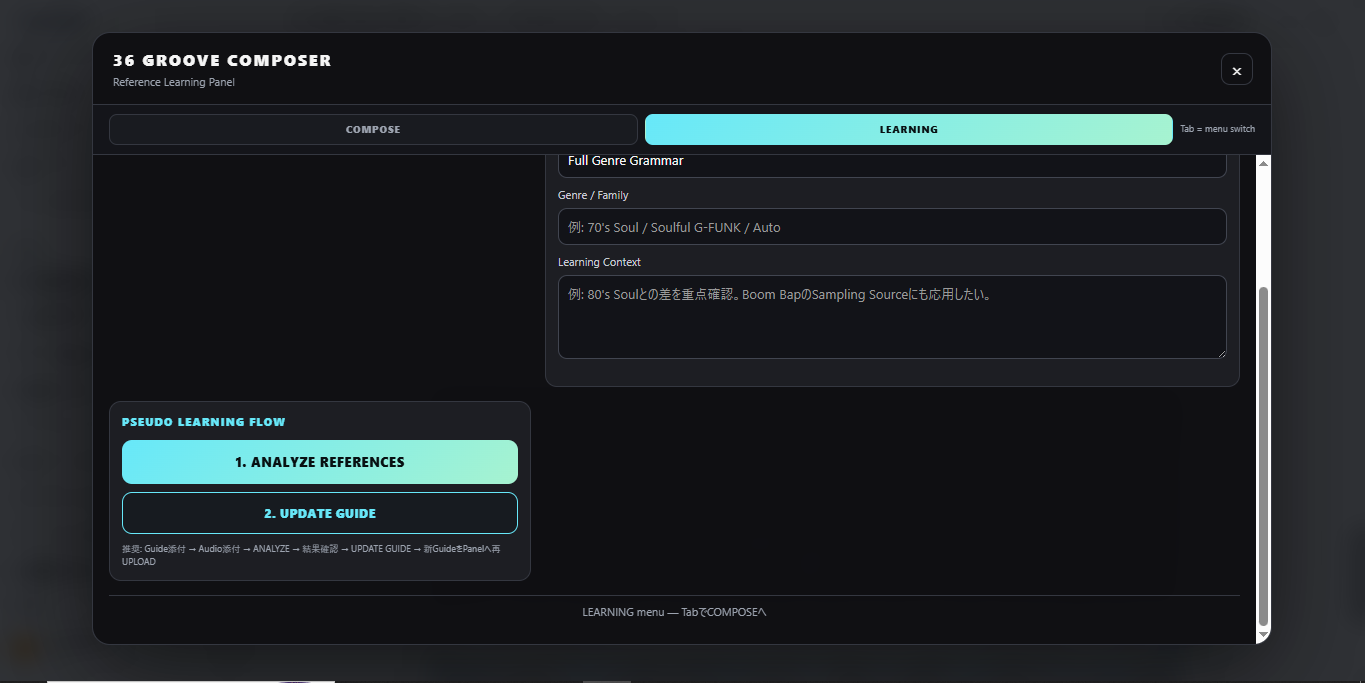Click the scrollbar up arrow
The height and width of the screenshot is (683, 1365).
pyautogui.click(x=1263, y=163)
